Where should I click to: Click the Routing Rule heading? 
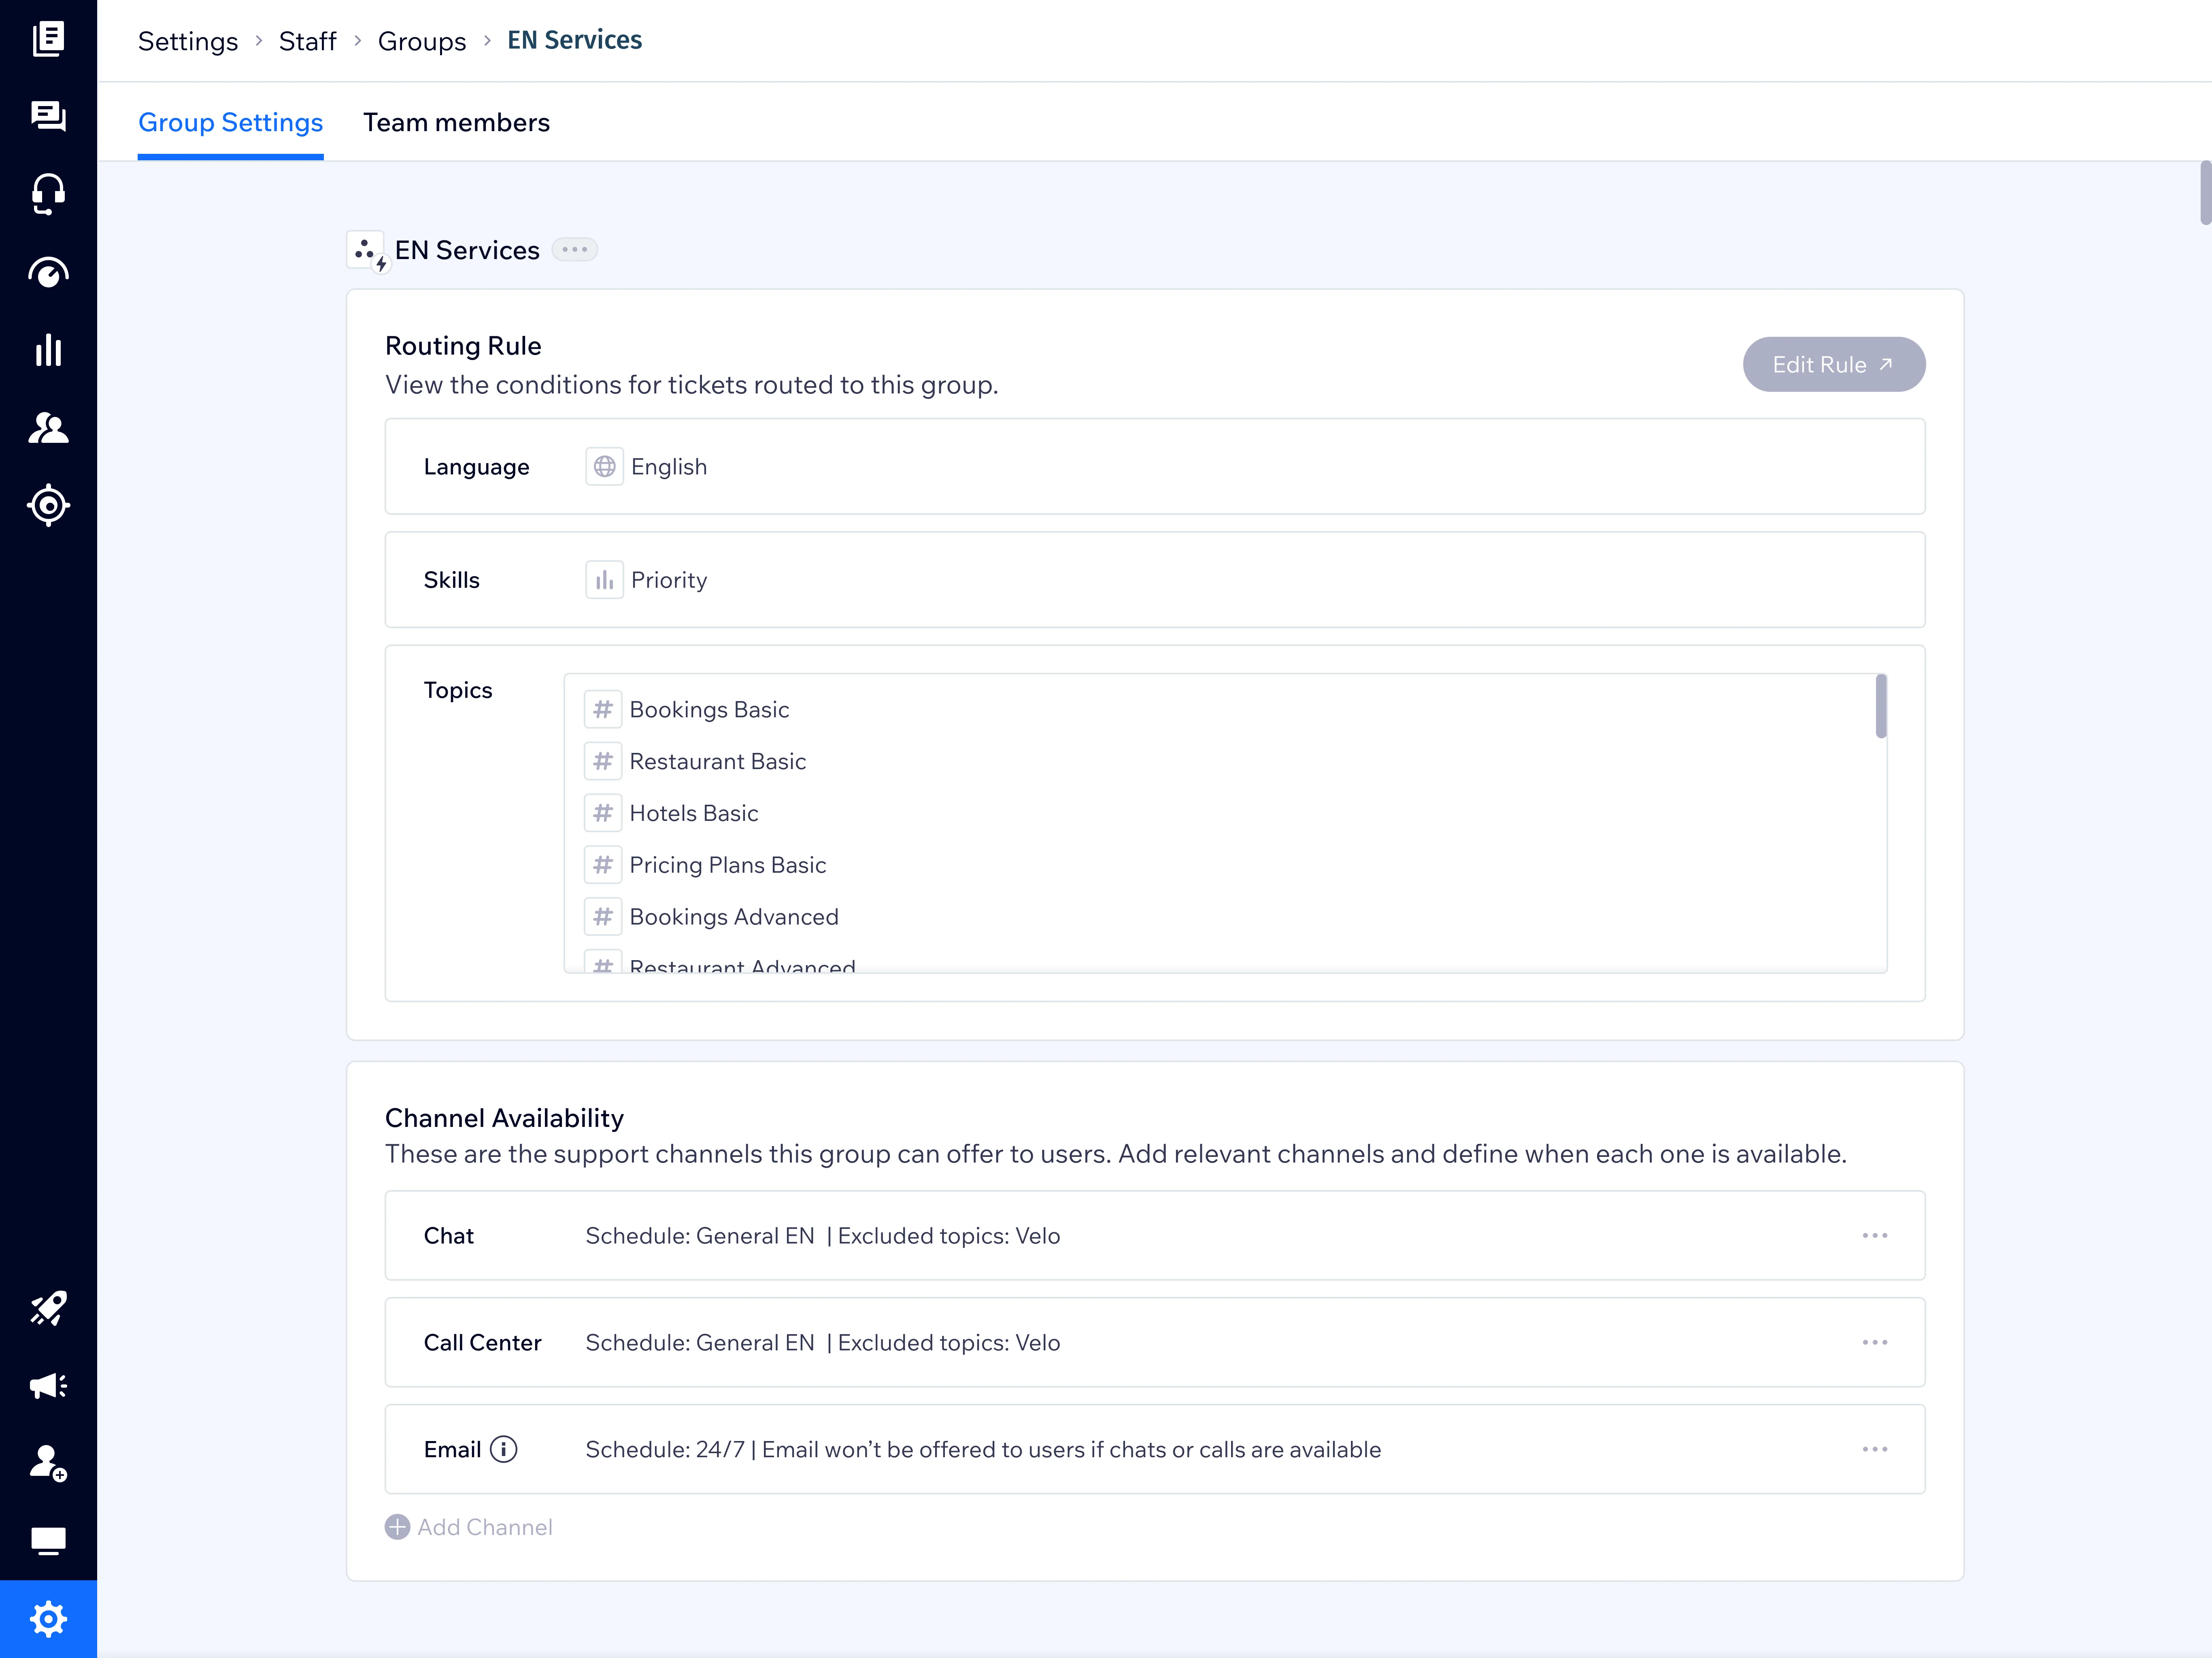[x=463, y=346]
